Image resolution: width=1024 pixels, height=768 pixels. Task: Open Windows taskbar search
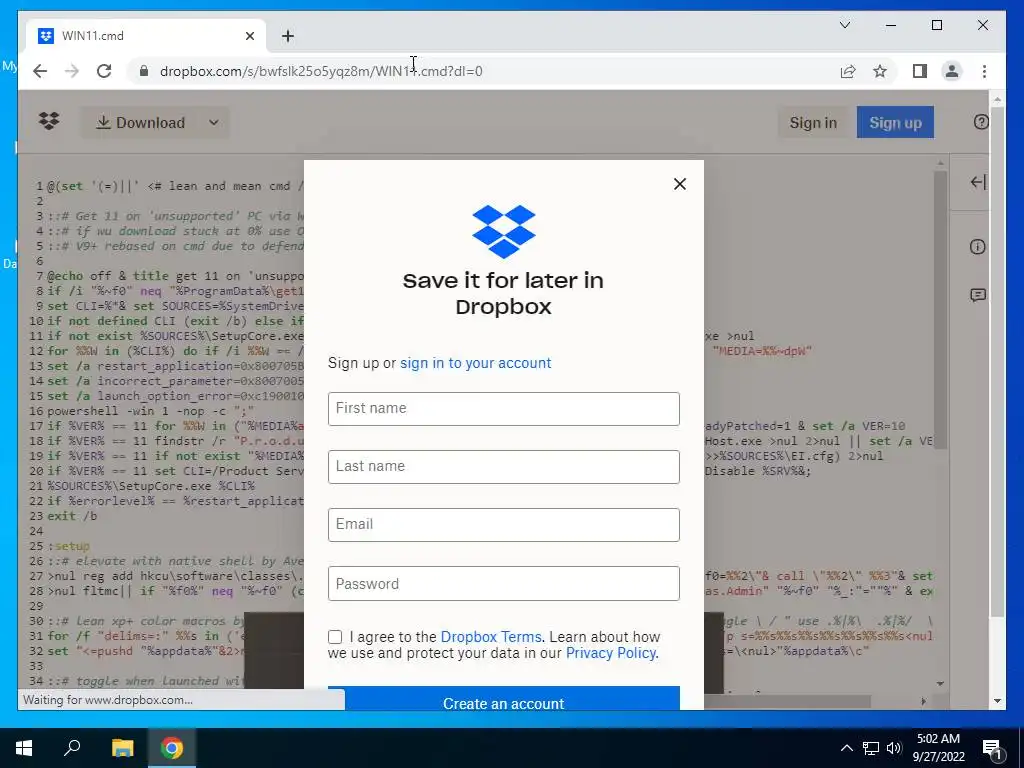tap(72, 748)
